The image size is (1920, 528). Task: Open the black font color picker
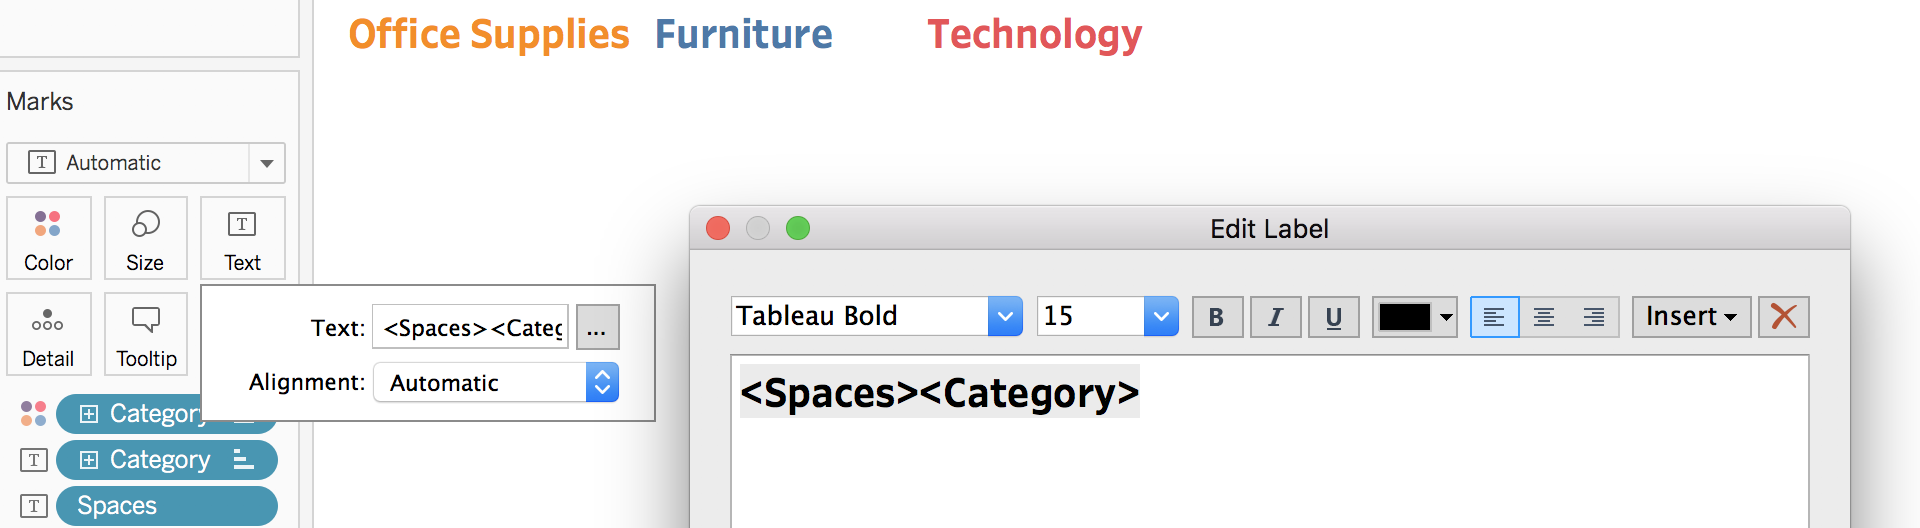(1414, 317)
